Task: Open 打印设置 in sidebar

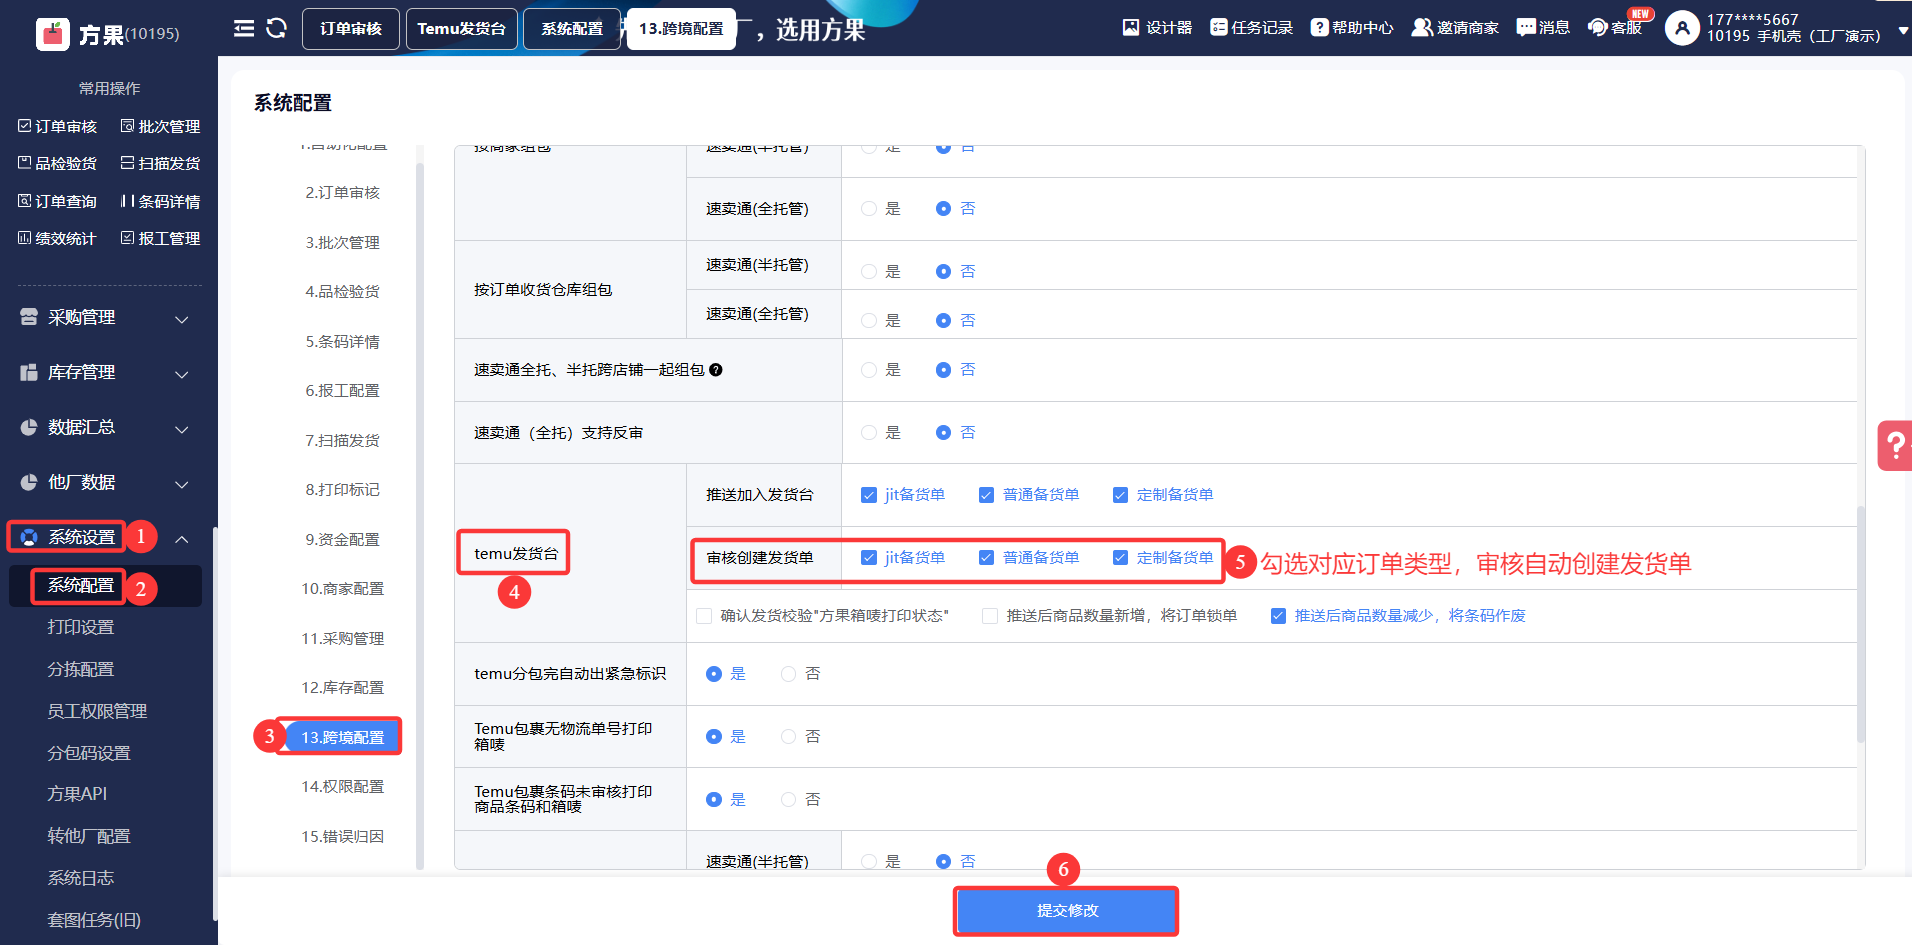Action: point(81,627)
